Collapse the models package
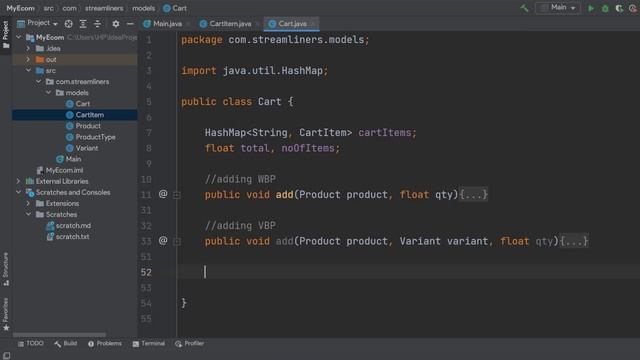This screenshot has width=640, height=360. point(48,92)
